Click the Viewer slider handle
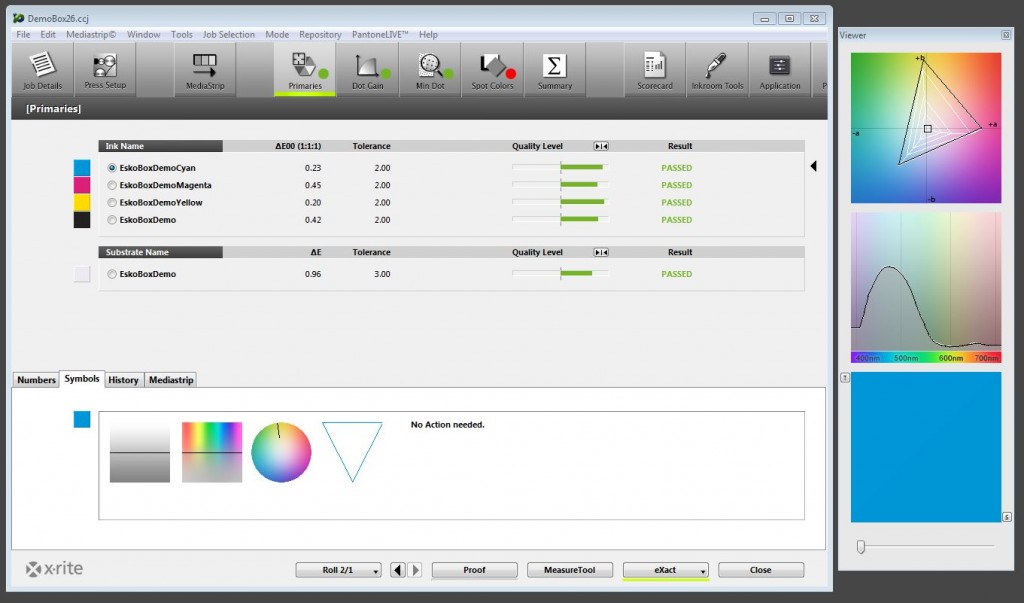 (x=861, y=546)
